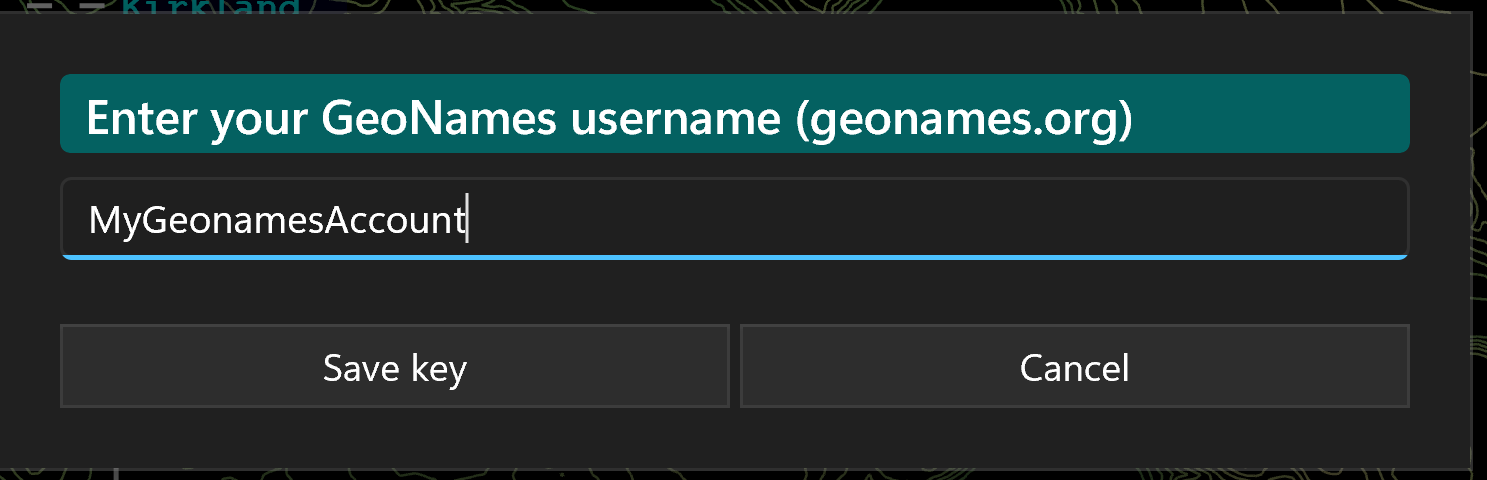The height and width of the screenshot is (480, 1487).
Task: Click empty area of username input box
Action: click(940, 218)
